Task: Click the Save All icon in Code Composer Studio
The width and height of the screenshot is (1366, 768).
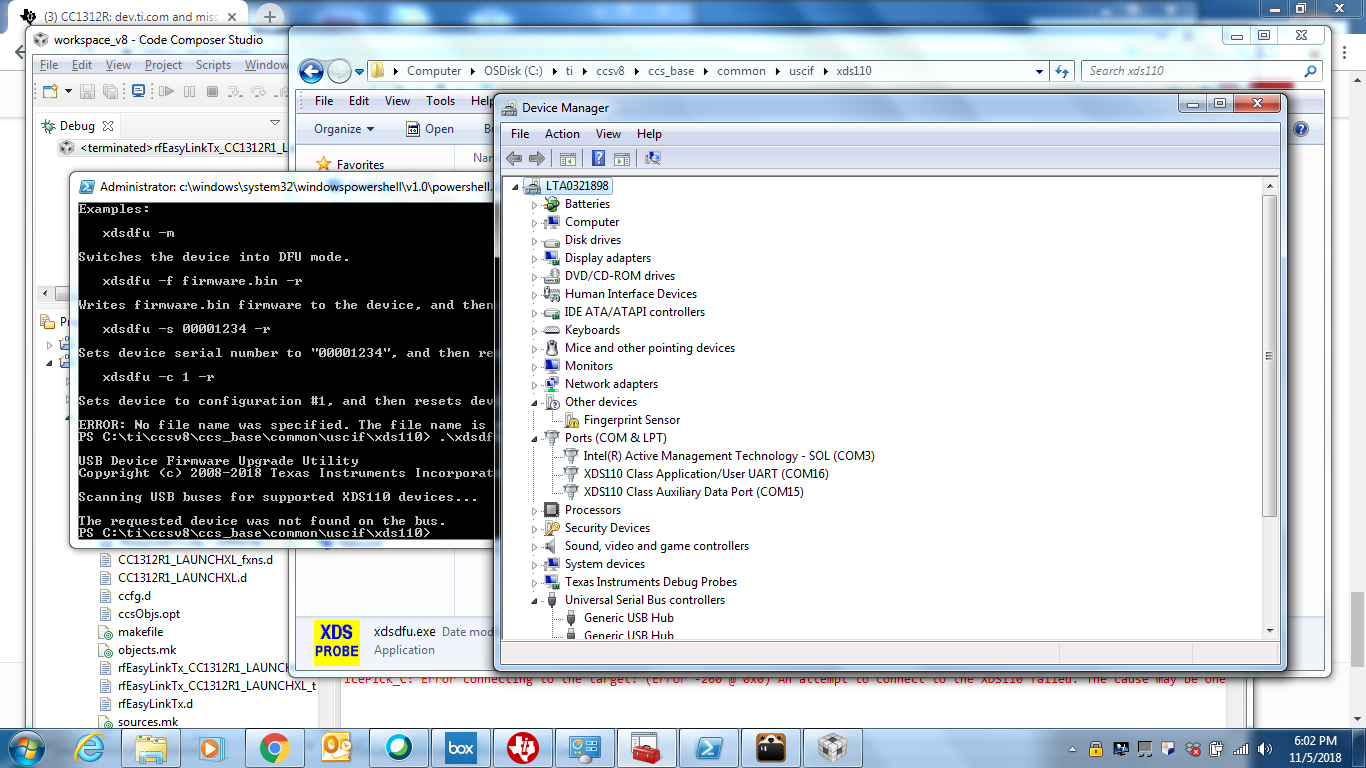Action: click(x=111, y=91)
